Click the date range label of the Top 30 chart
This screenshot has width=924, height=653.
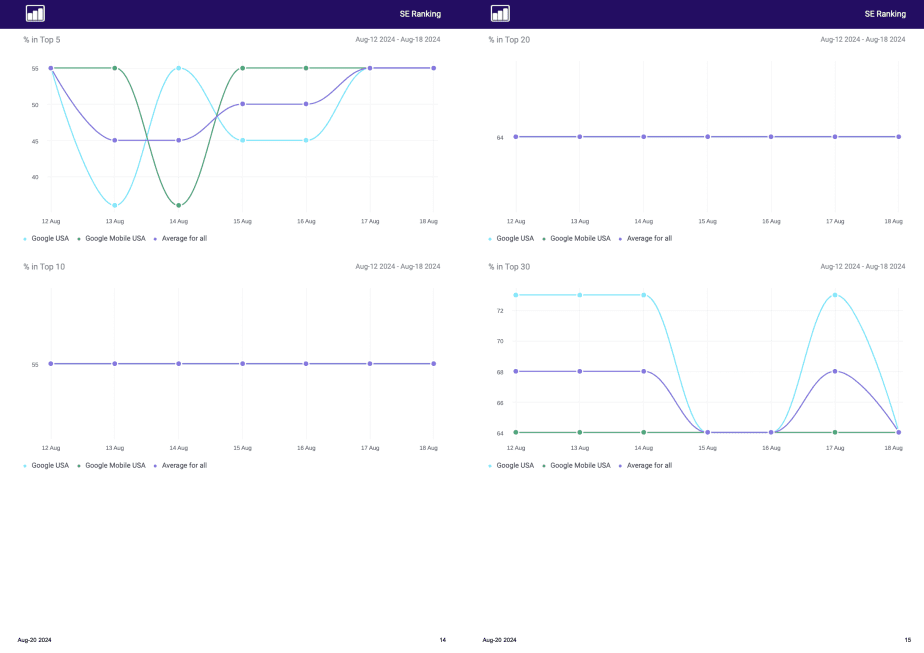[863, 266]
